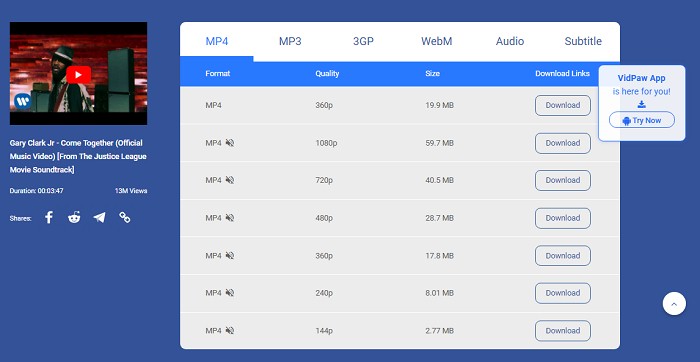Viewport: 700px width, 362px height.
Task: Download the 480p MP4 file
Action: tap(563, 218)
